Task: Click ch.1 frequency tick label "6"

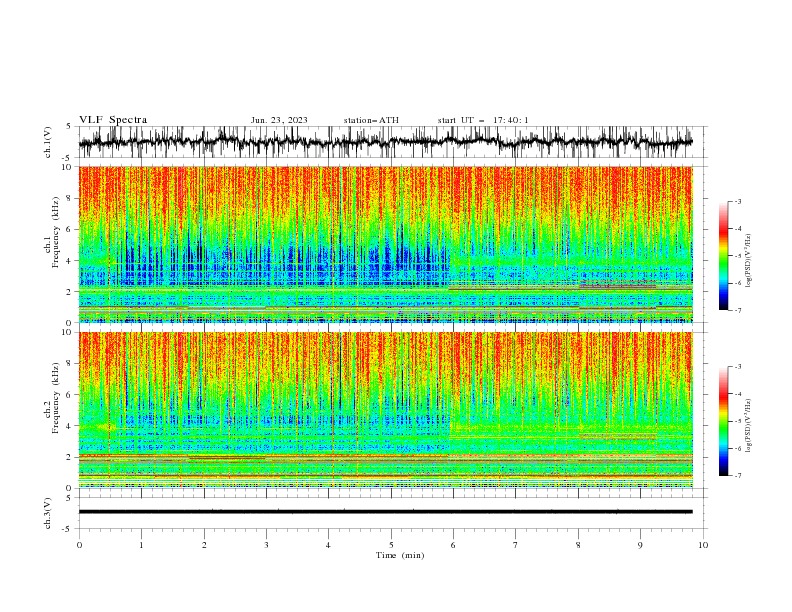Action: [x=70, y=229]
